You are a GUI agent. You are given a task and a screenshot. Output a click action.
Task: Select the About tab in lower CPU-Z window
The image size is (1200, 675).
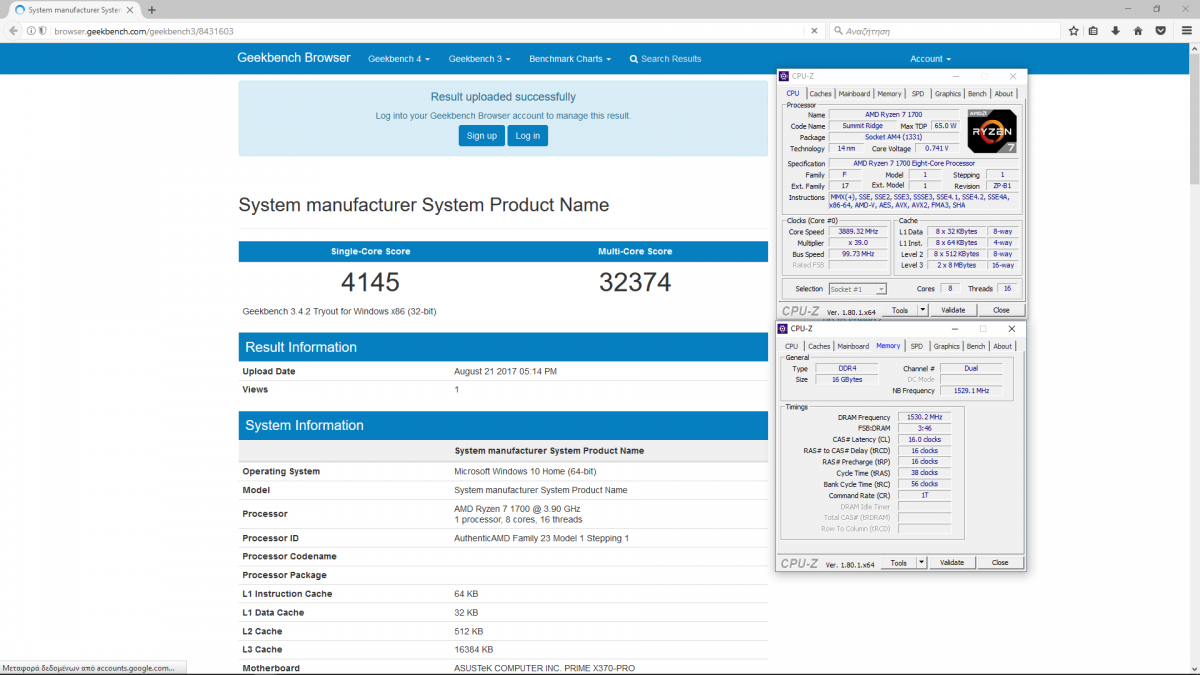(x=1003, y=346)
